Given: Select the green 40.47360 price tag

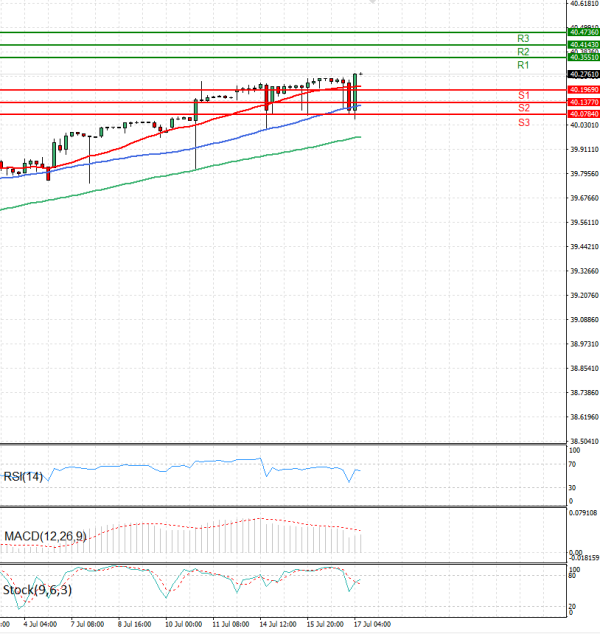Looking at the screenshot, I should pos(583,32).
